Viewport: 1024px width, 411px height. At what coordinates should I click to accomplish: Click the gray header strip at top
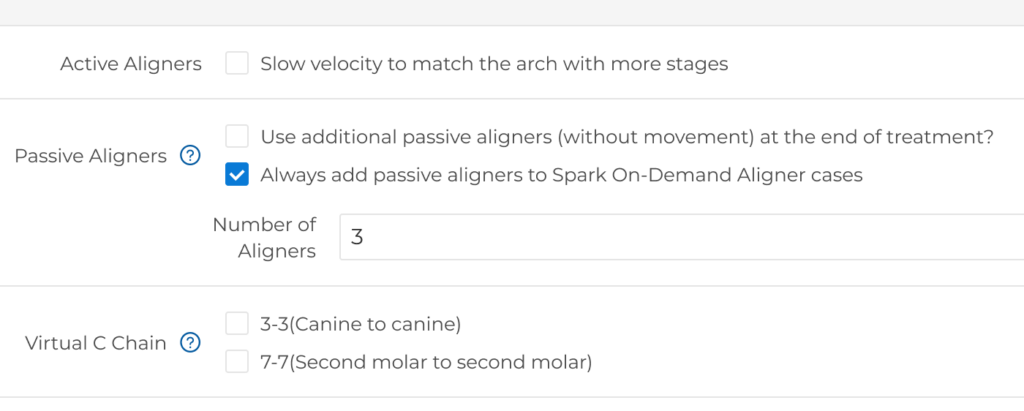click(x=512, y=12)
